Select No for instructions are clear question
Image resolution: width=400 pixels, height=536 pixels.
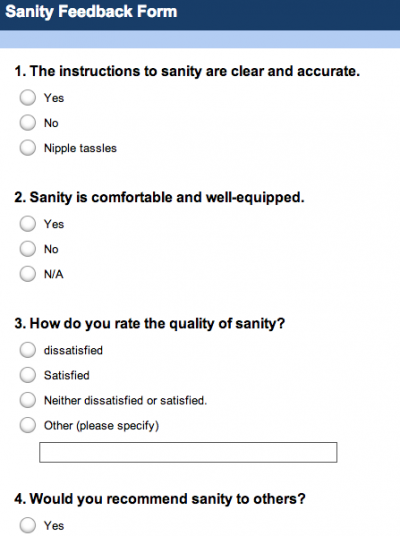28,123
